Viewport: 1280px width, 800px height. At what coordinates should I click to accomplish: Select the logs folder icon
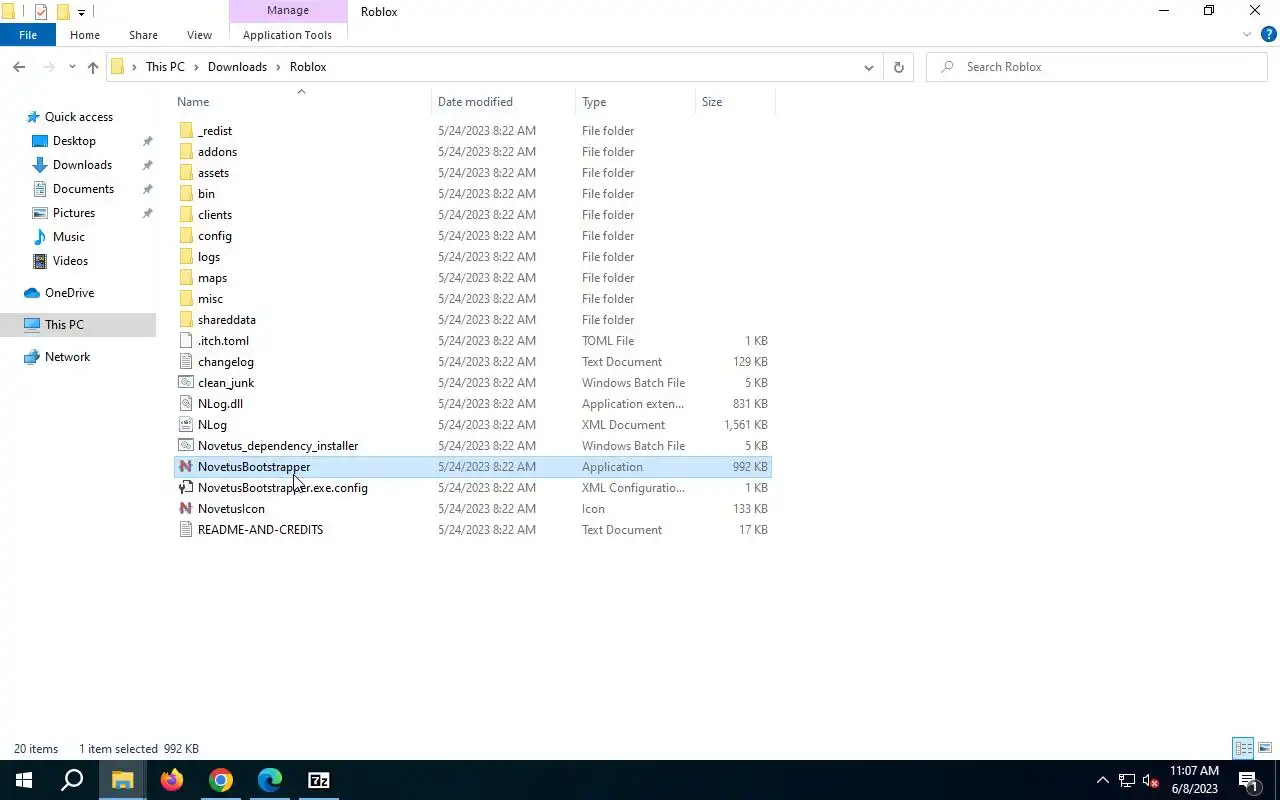[186, 257]
